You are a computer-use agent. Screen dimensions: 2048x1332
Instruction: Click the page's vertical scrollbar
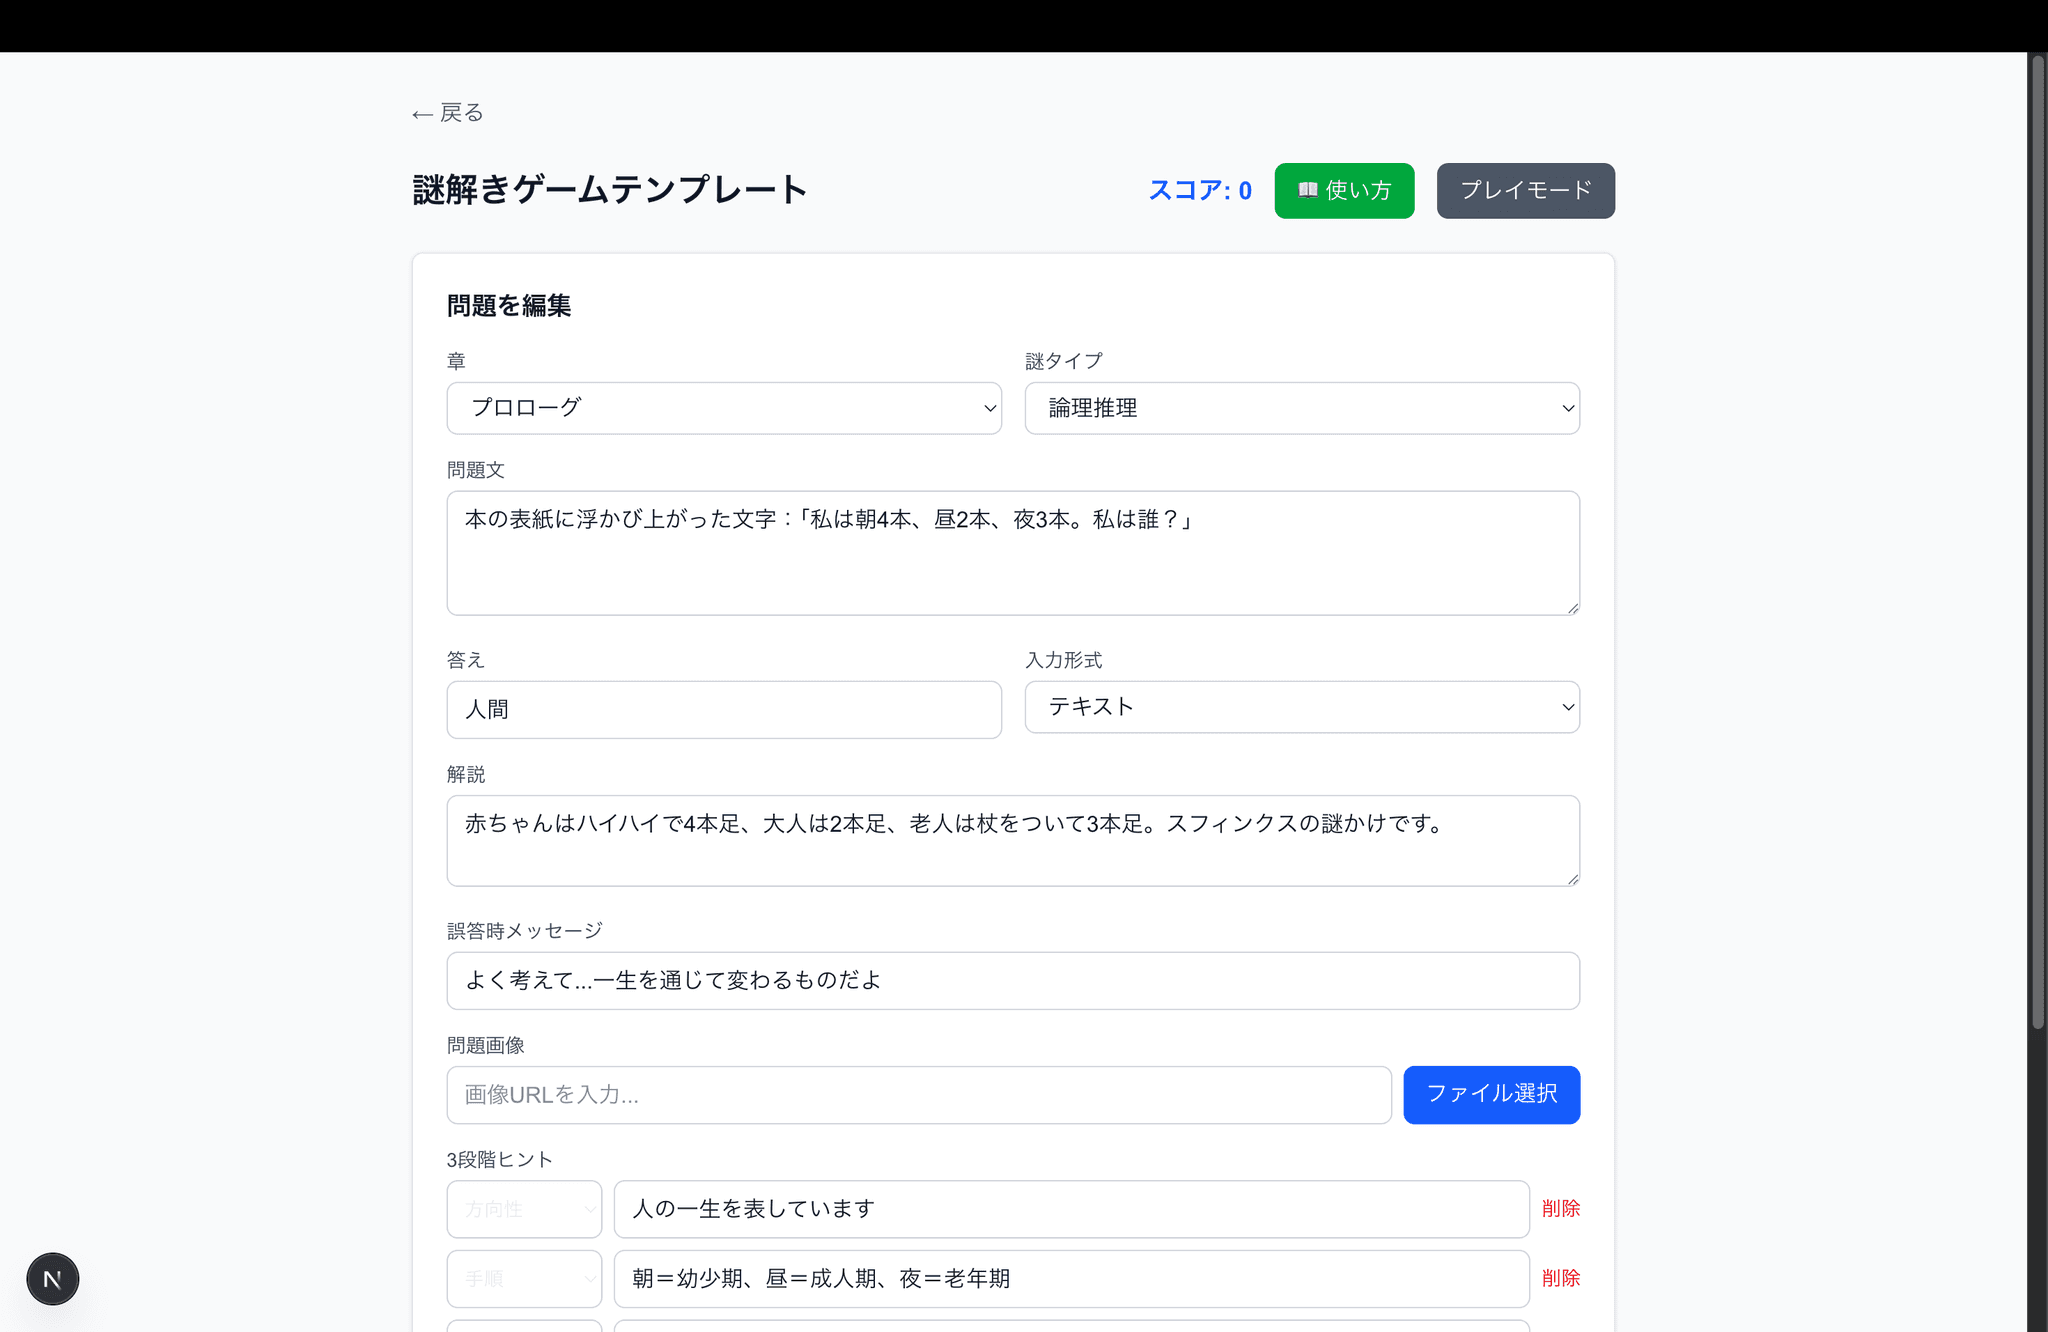(x=2037, y=540)
